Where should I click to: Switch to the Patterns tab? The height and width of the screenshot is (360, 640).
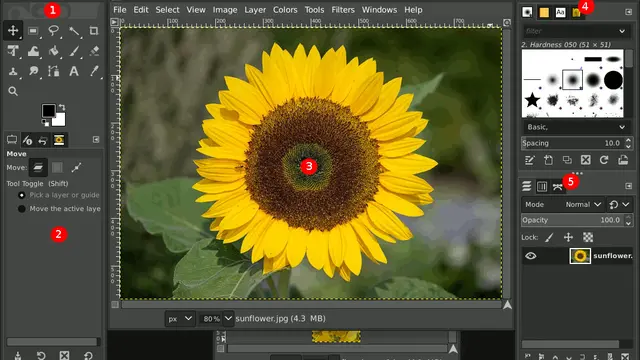pos(544,13)
